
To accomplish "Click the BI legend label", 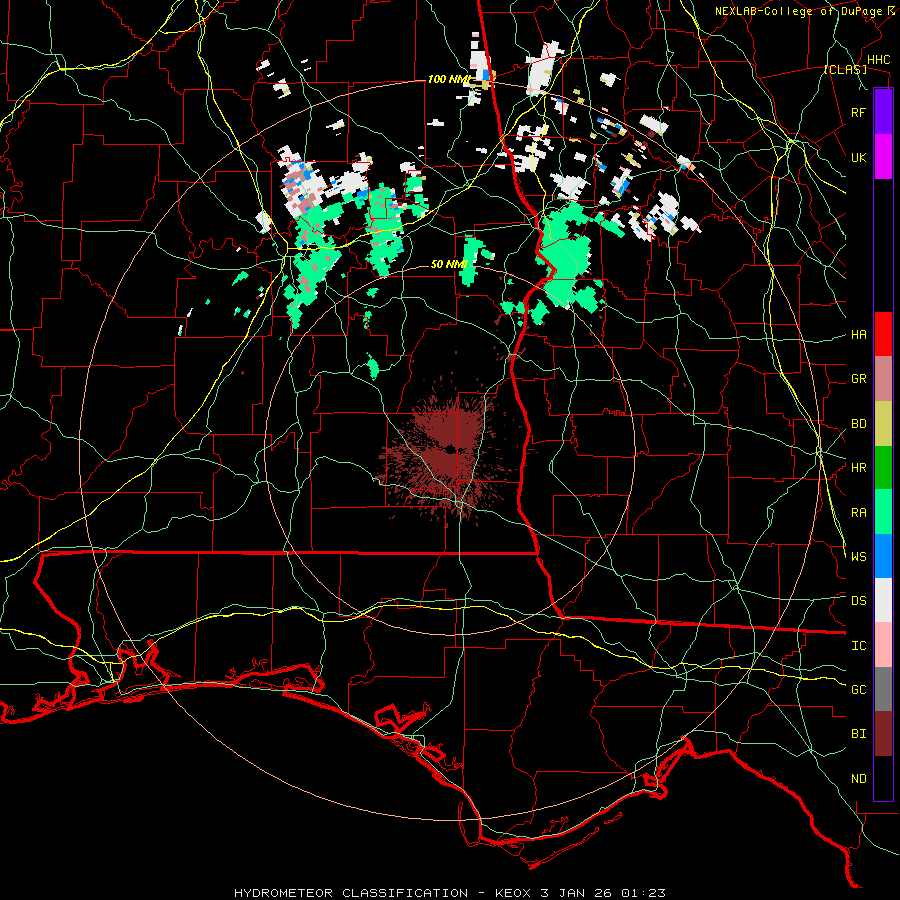I will pyautogui.click(x=859, y=734).
